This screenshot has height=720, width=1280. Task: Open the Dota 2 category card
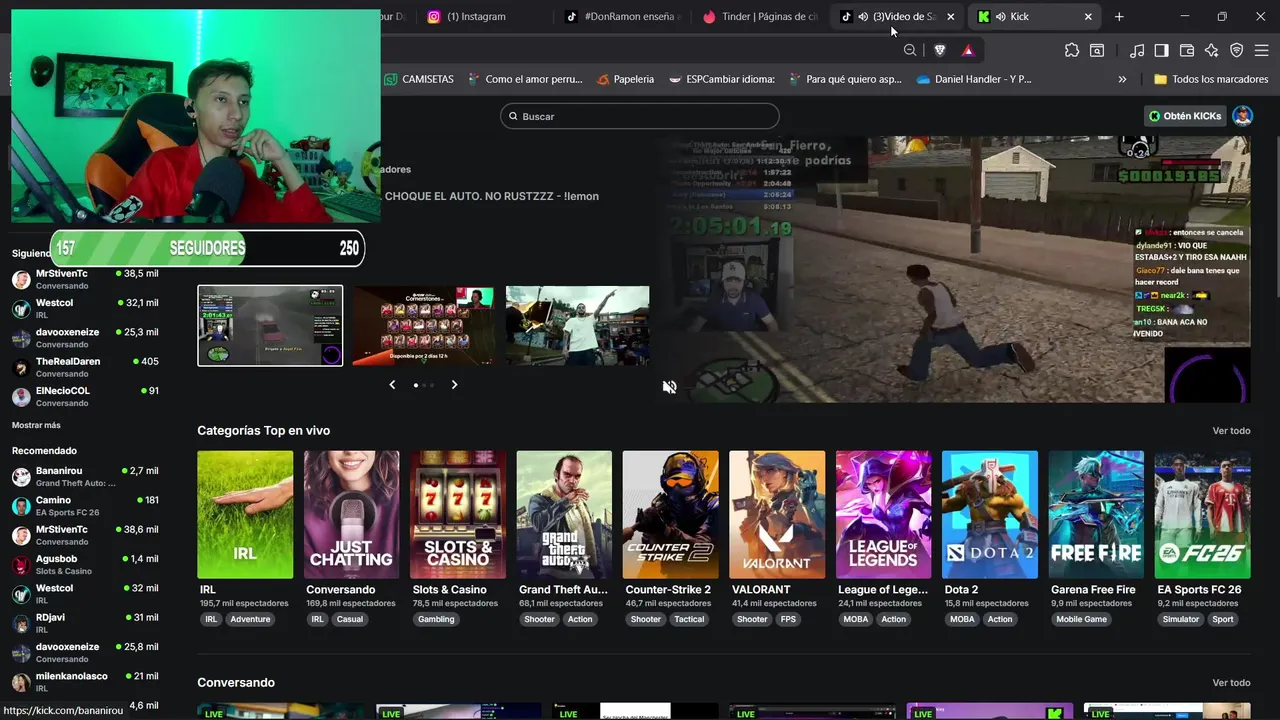(x=990, y=514)
